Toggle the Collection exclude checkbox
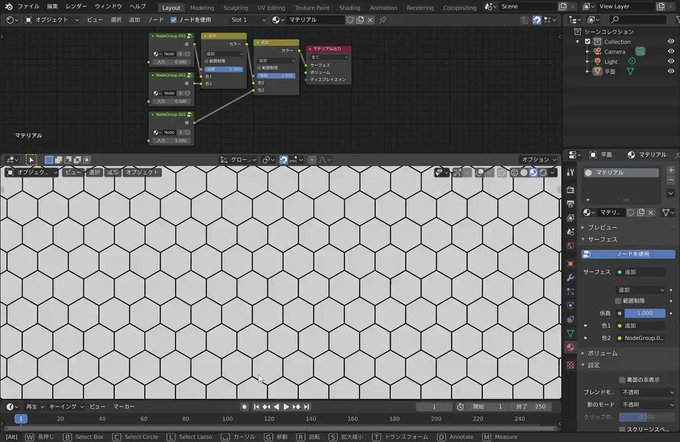680x442 pixels. click(588, 42)
